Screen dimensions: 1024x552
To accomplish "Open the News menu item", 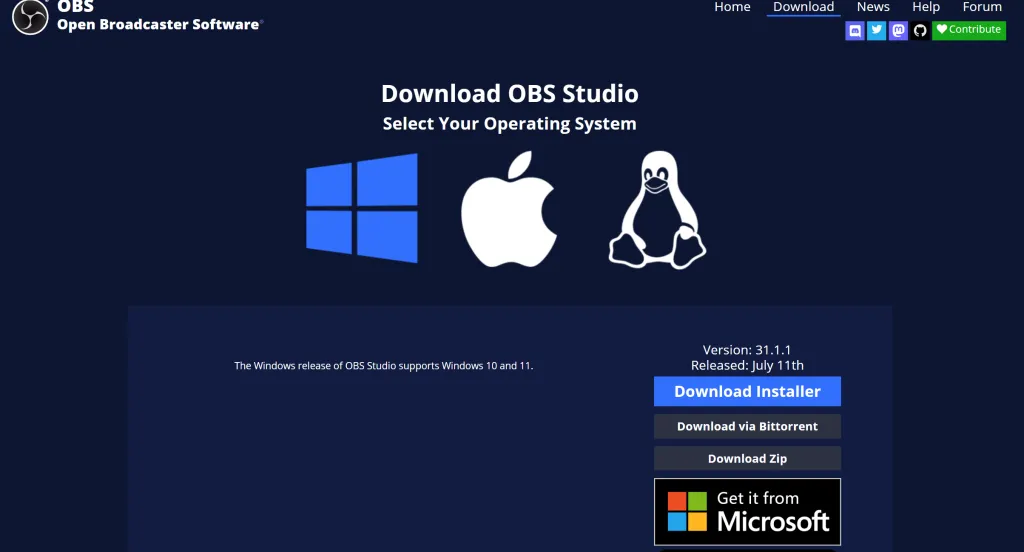I will pyautogui.click(x=873, y=7).
